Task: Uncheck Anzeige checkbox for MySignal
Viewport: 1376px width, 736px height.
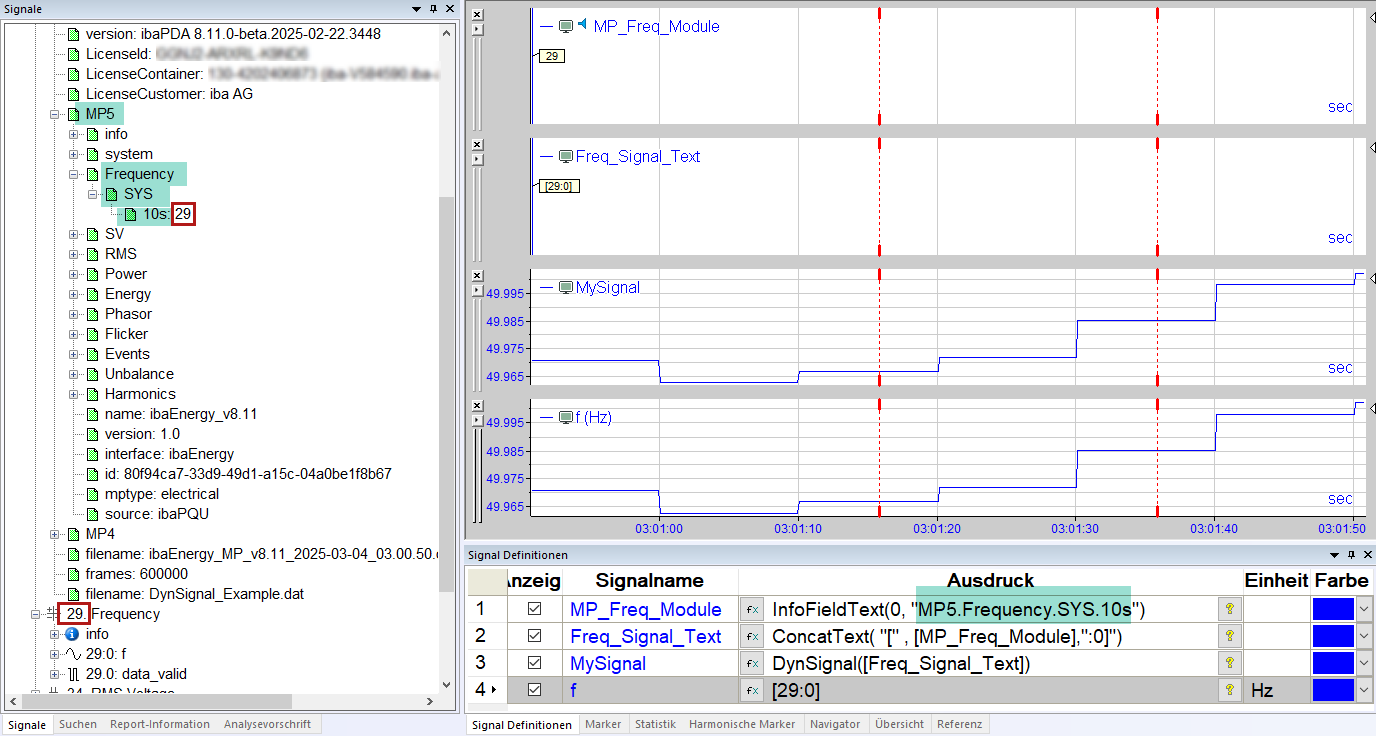Action: 534,663
